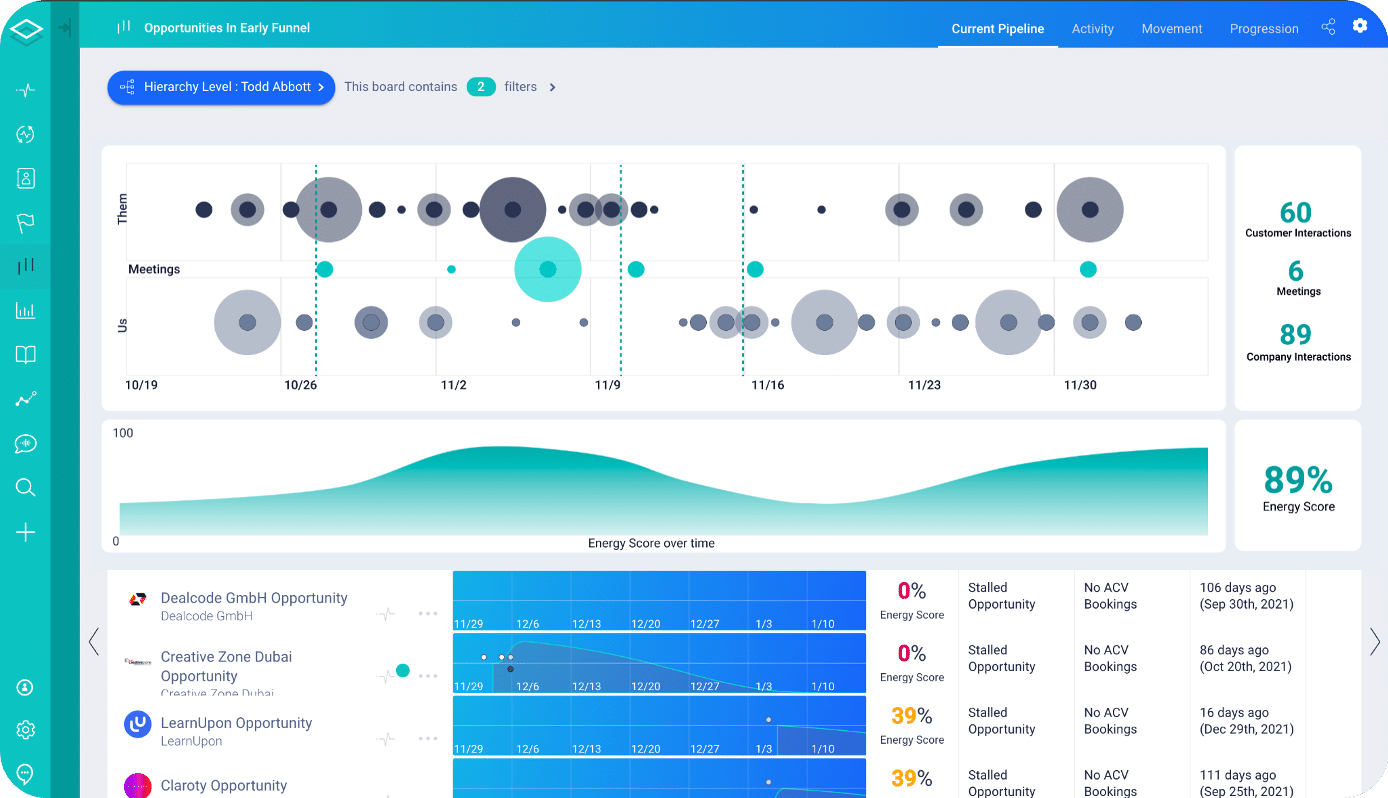
Task: Toggle pulse icon on Dealcode GmbH row
Action: click(386, 614)
